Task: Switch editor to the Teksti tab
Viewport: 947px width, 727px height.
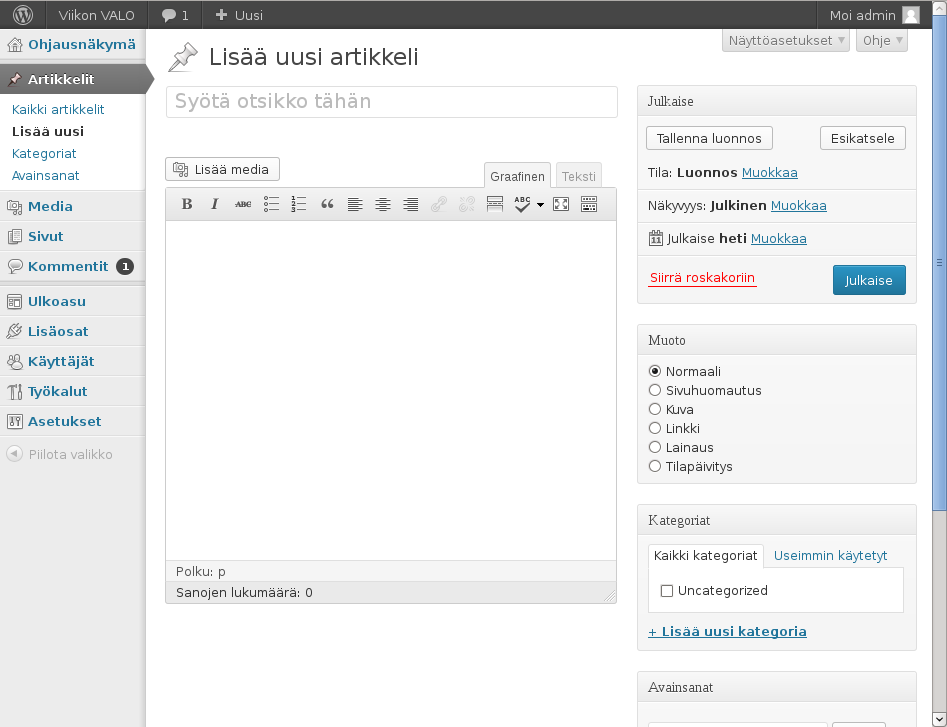Action: pos(579,176)
